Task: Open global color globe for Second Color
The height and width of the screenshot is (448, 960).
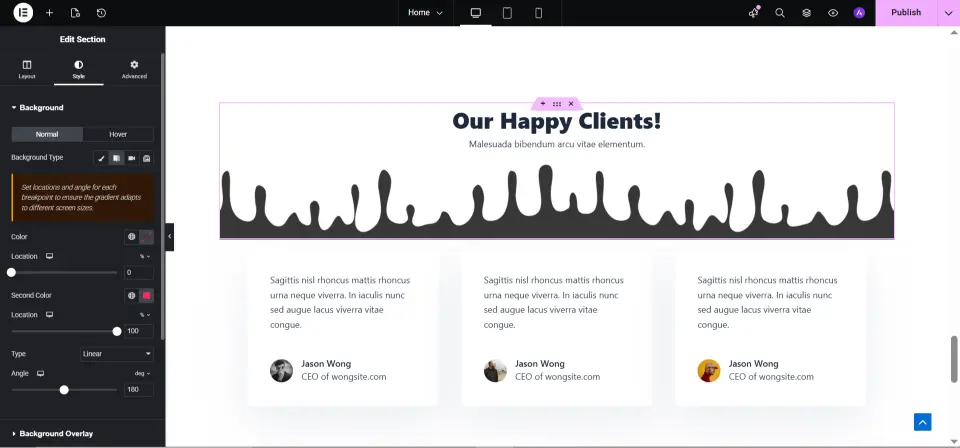Action: coord(132,296)
